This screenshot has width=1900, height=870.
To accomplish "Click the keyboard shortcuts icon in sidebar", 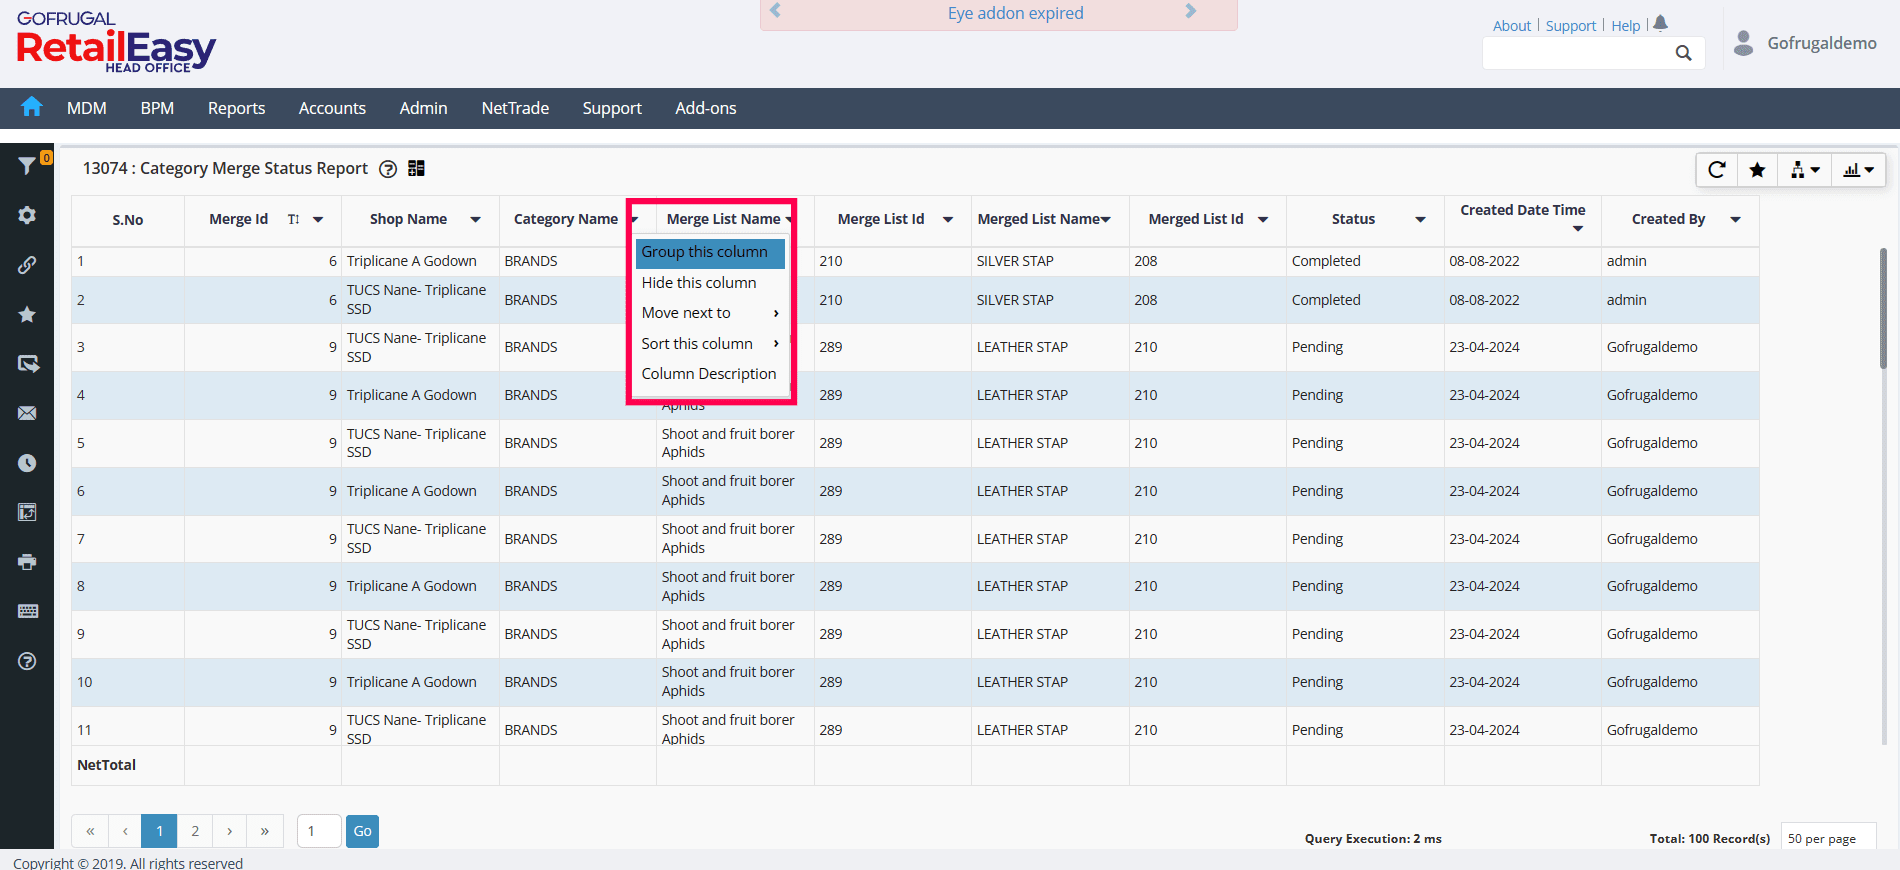I will click(27, 611).
